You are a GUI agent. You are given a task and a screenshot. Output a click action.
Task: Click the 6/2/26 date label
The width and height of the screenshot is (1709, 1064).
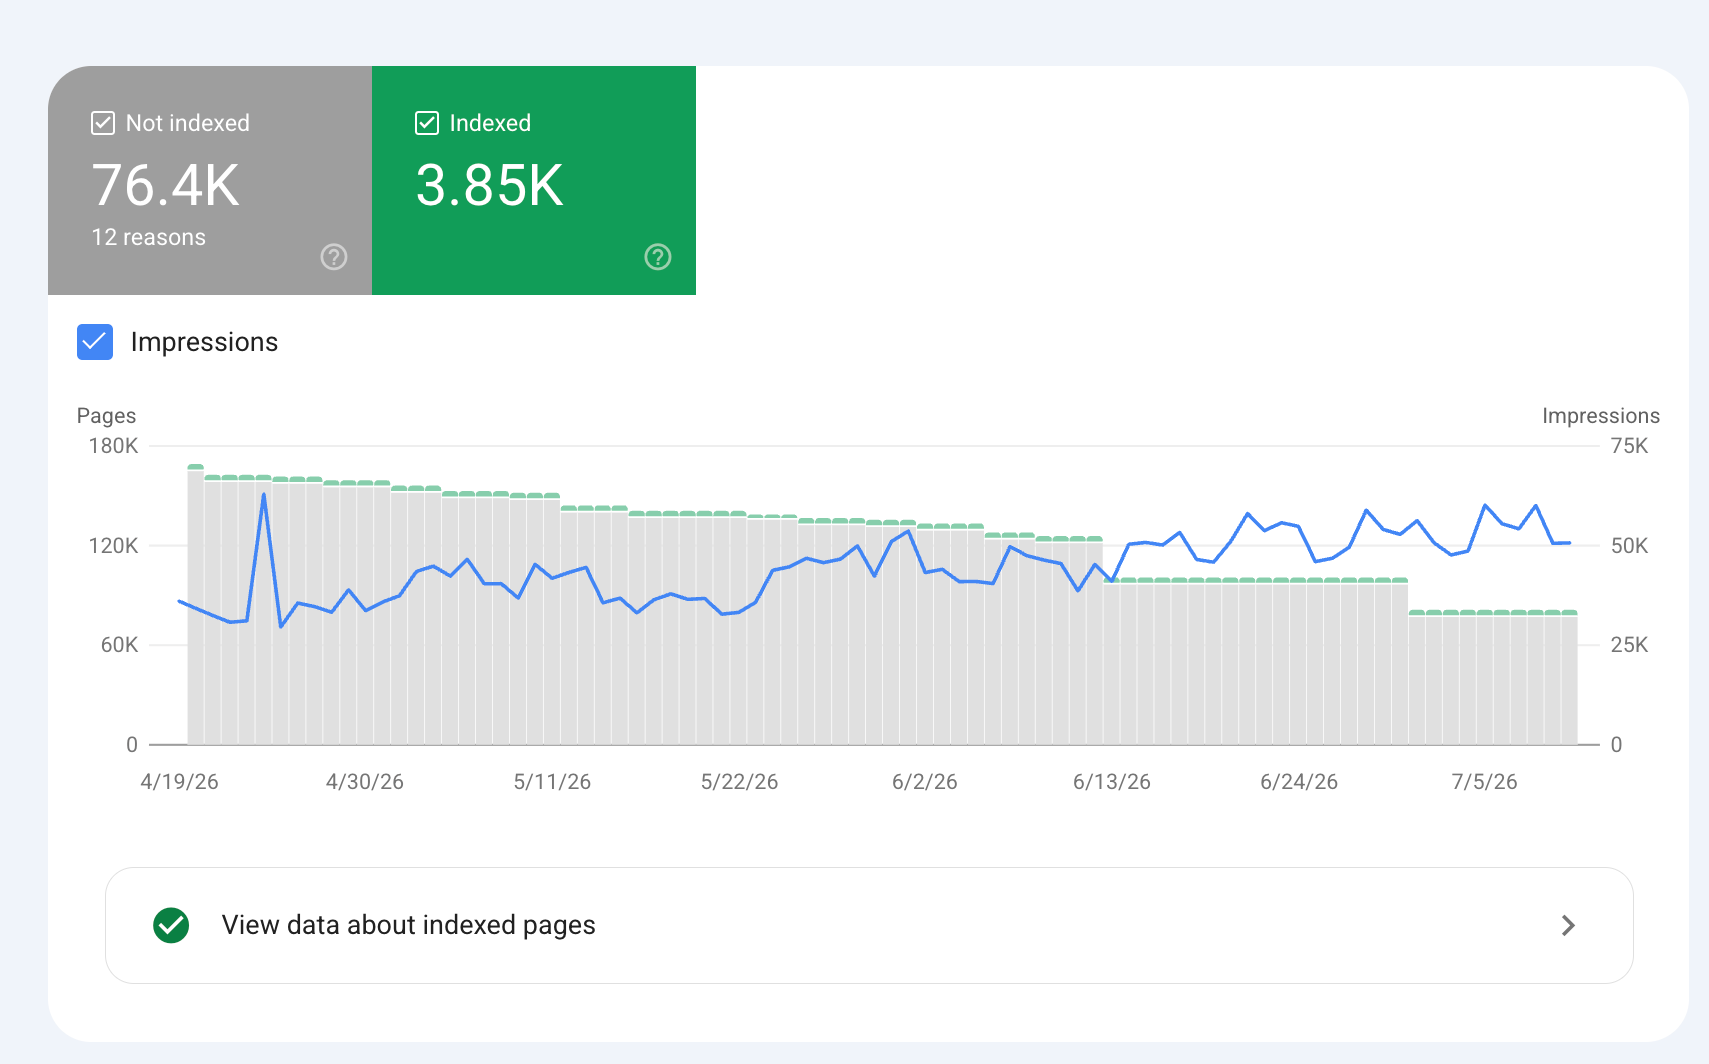[x=925, y=782]
